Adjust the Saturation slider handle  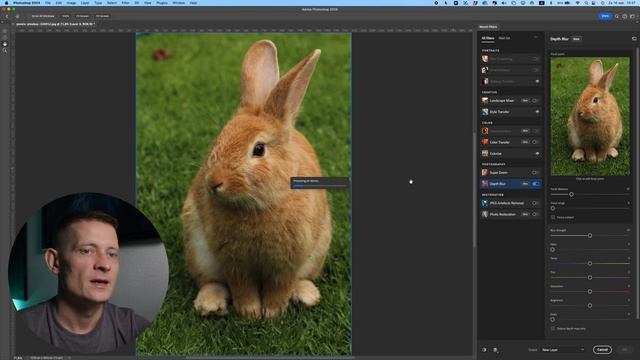pyautogui.click(x=590, y=291)
